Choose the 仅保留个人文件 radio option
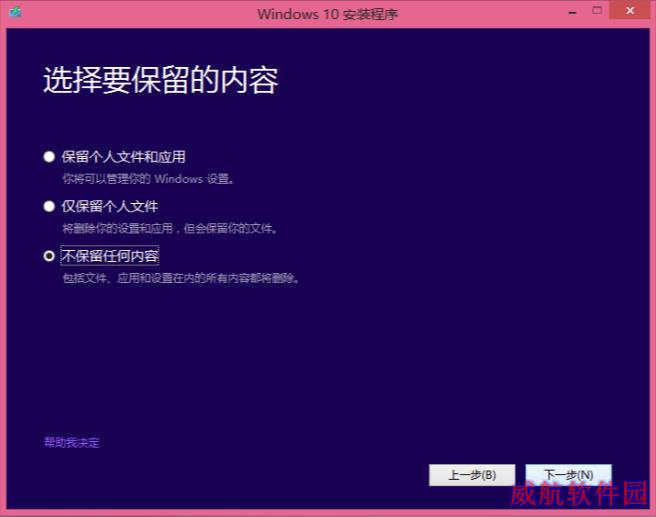The height and width of the screenshot is (517, 656). coord(49,206)
